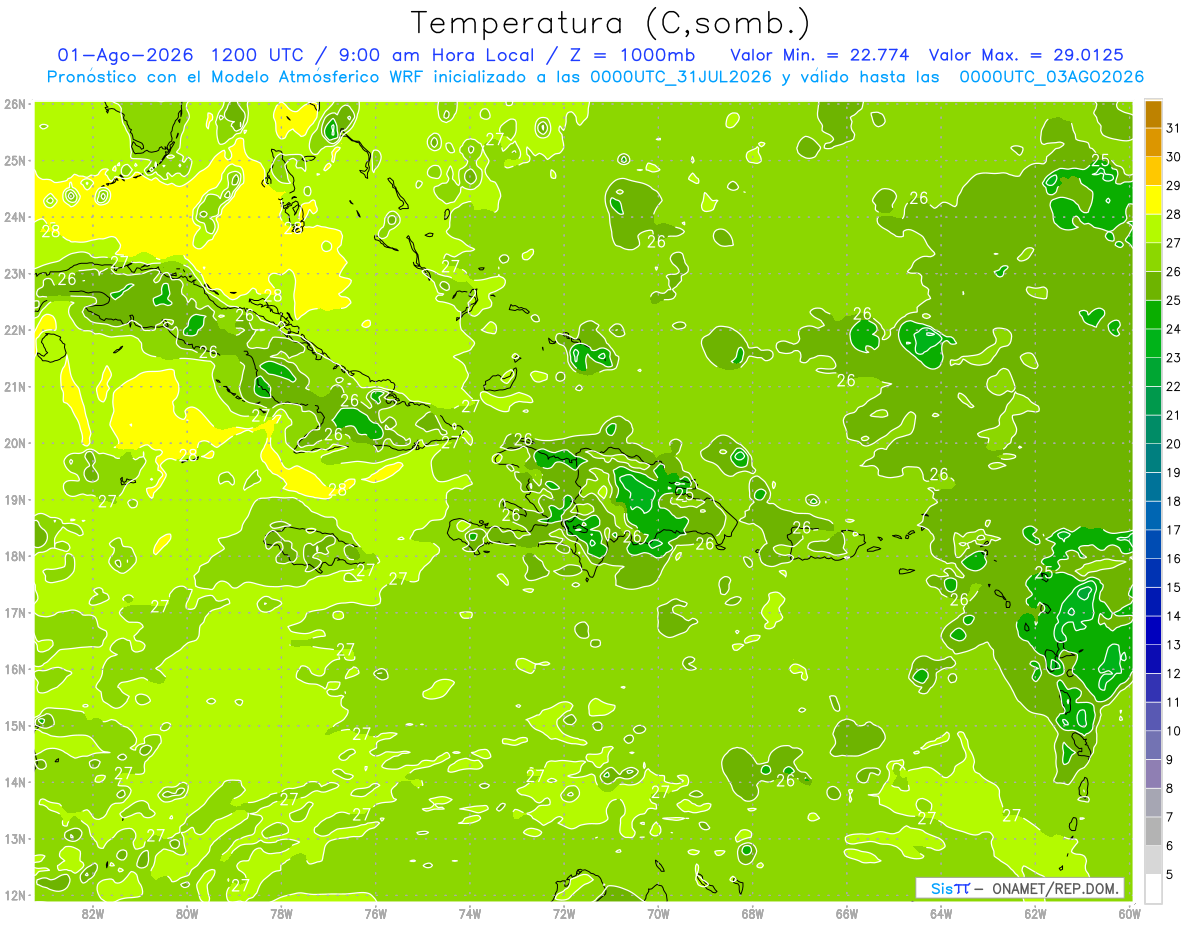The height and width of the screenshot is (927, 1200).
Task: Click the '24' label on the color scale
Action: click(1174, 329)
